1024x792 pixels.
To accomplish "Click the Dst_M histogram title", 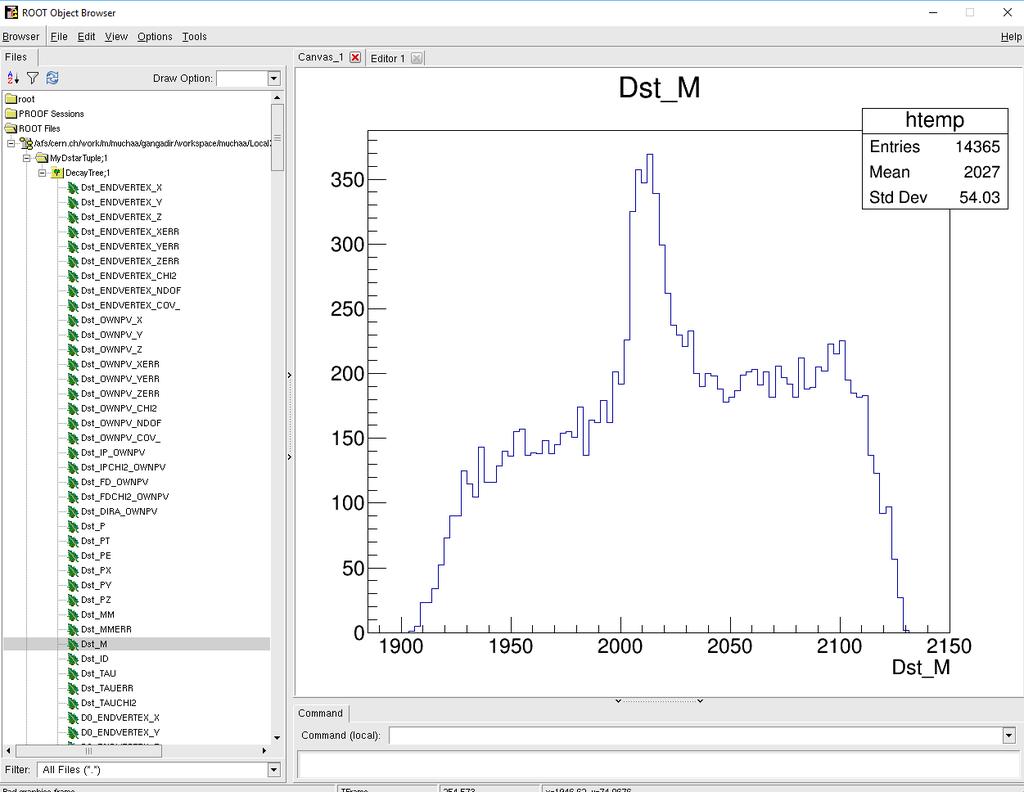I will pyautogui.click(x=659, y=88).
